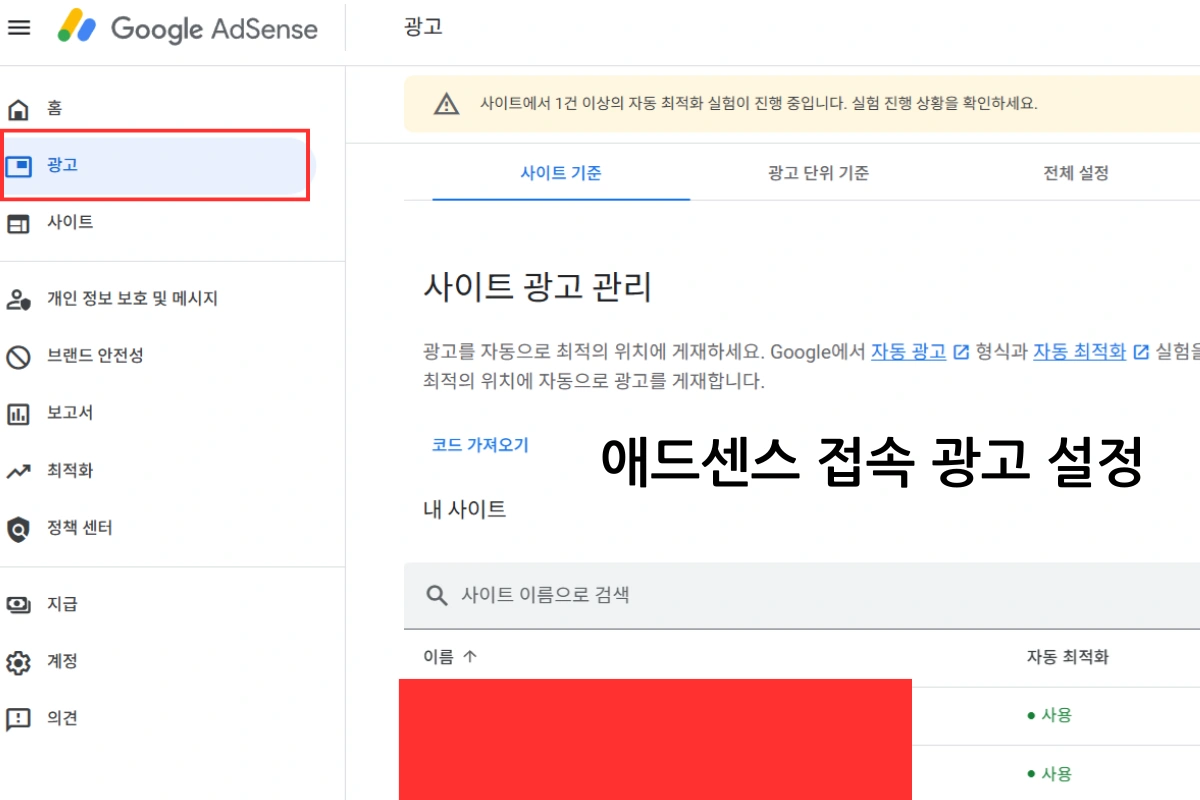Open the 자동 최적화 help link
1200x800 pixels.
1079,352
